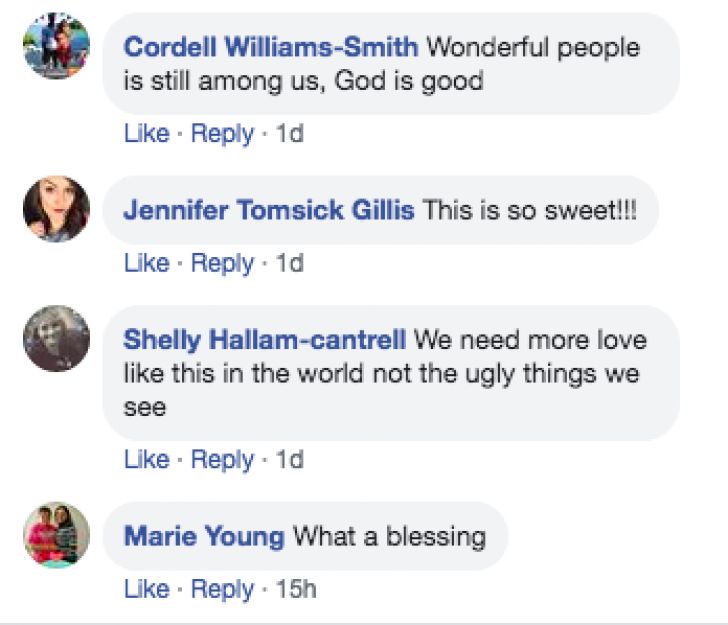The width and height of the screenshot is (728, 625).
Task: Reply to Jennifer Tomsick Gillis's comment
Action: (x=222, y=264)
